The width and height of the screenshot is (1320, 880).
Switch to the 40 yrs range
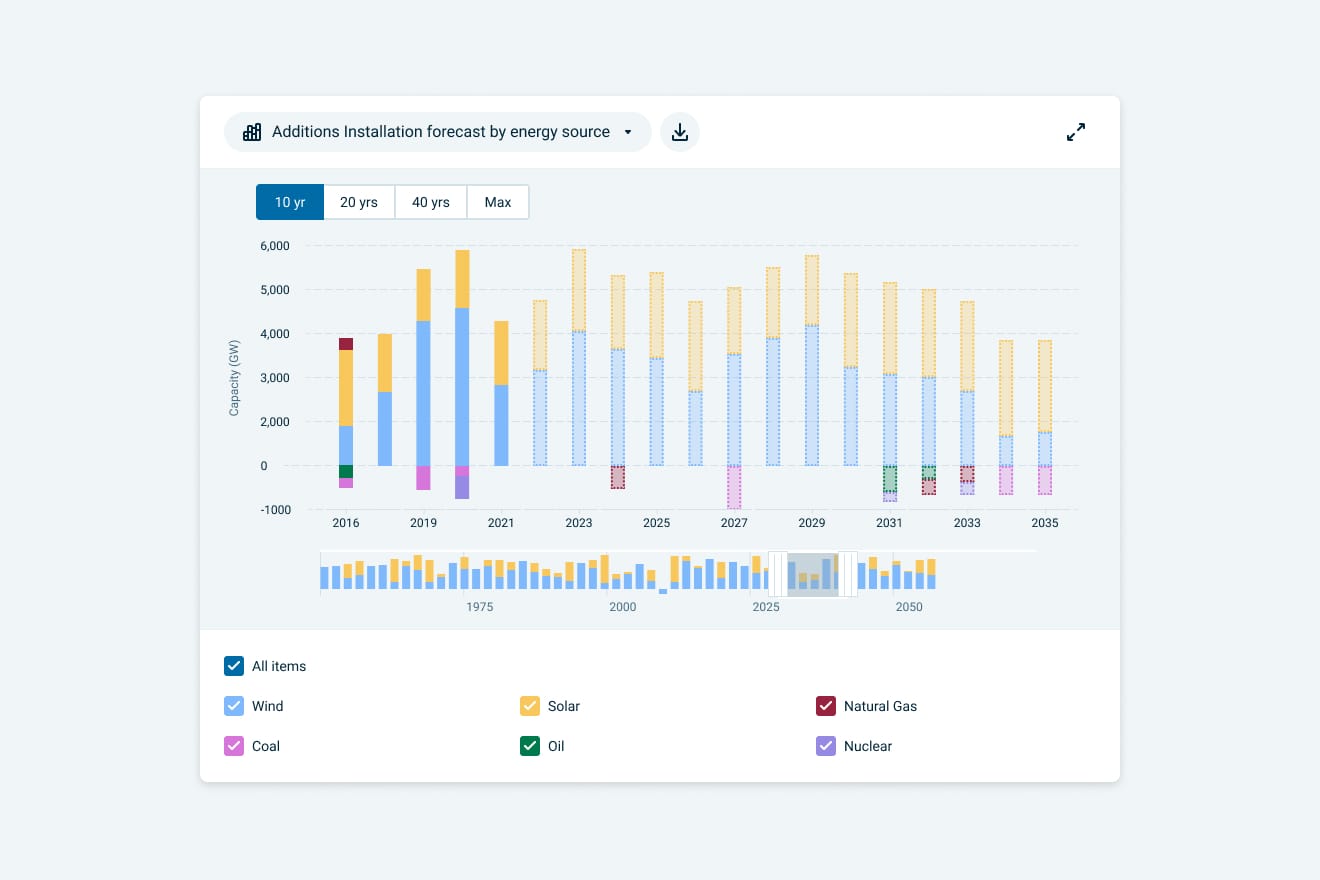431,202
